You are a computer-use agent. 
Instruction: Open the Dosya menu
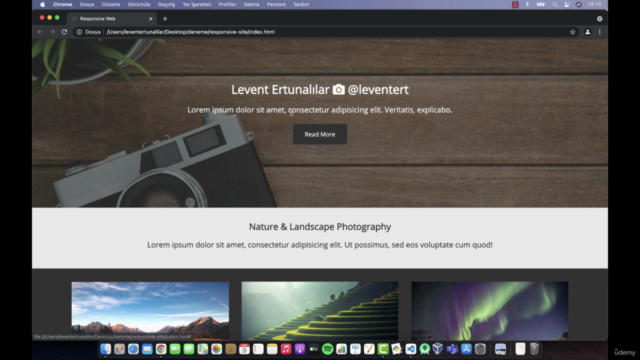(87, 4)
